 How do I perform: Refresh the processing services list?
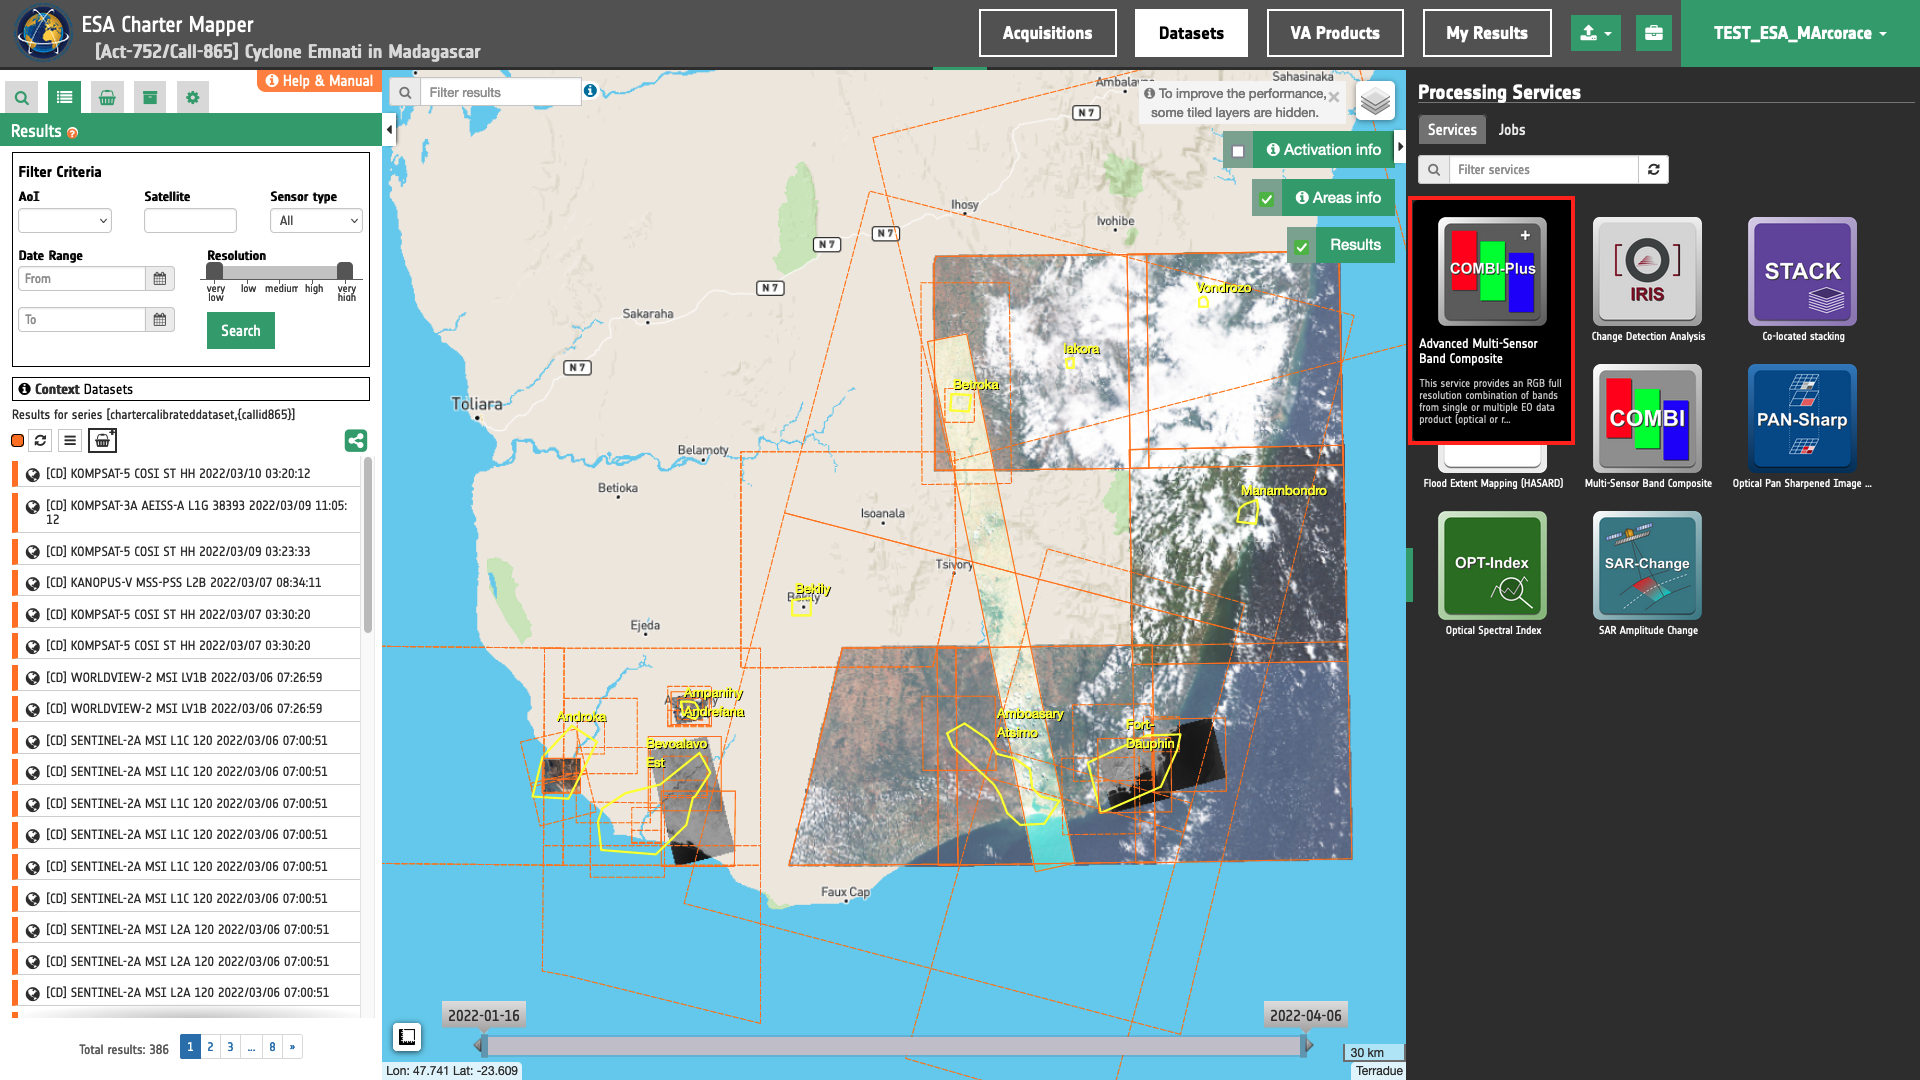tap(1654, 170)
